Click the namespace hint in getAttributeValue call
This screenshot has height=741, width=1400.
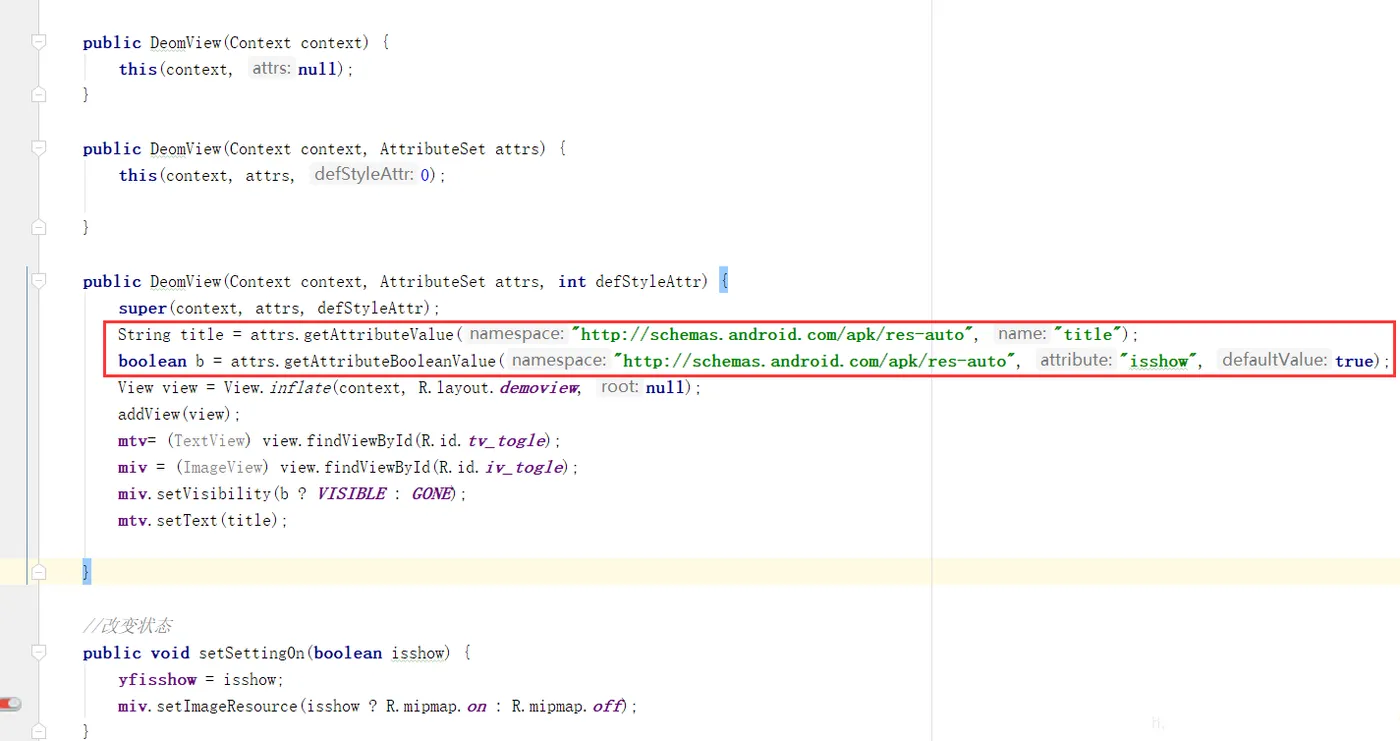tap(517, 334)
